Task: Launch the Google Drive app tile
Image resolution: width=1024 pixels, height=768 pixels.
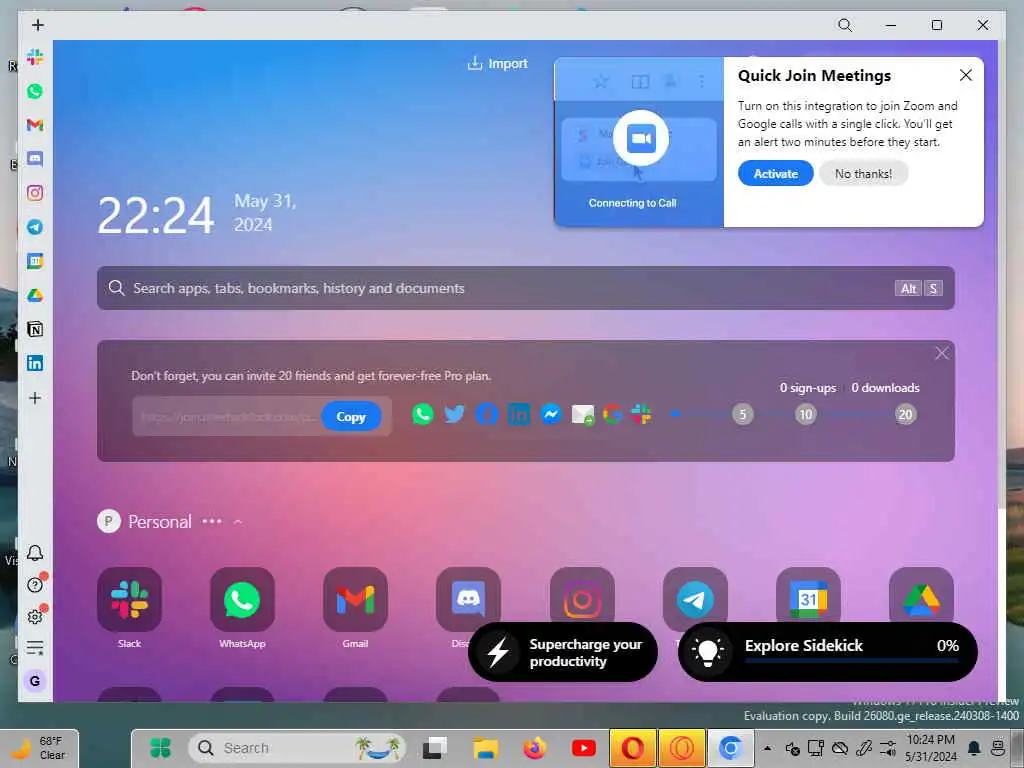Action: (921, 596)
